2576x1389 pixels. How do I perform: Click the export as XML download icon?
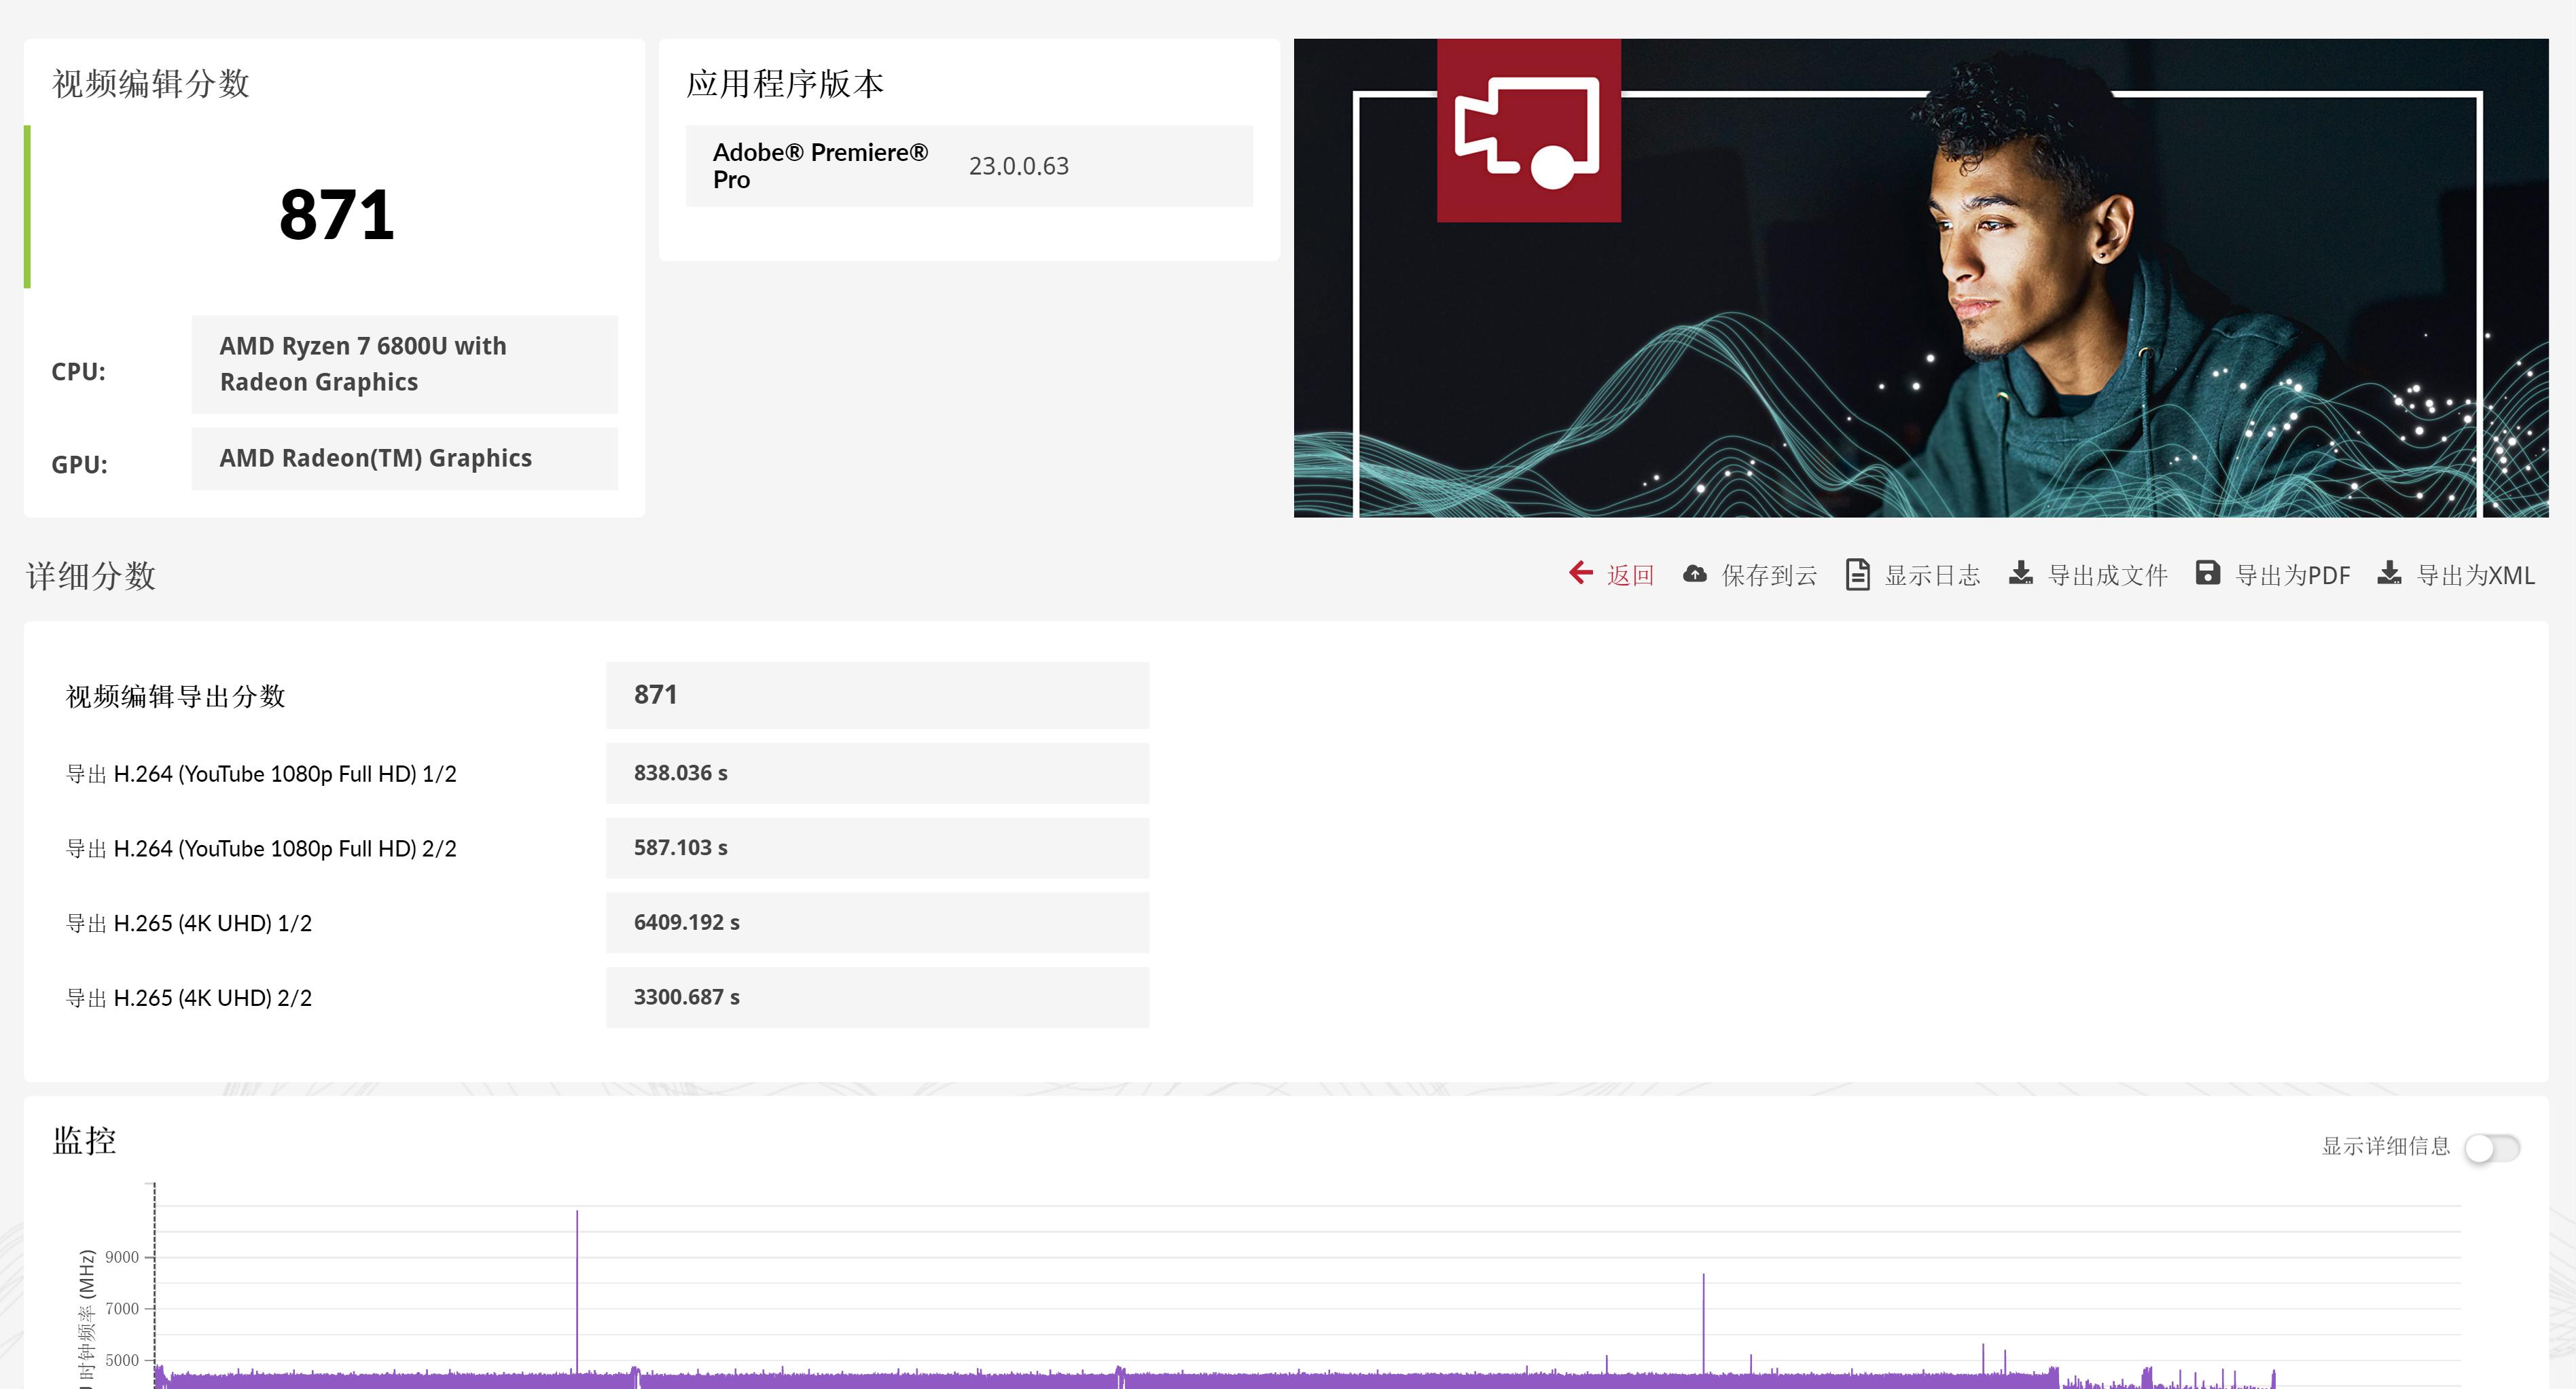pyautogui.click(x=2389, y=573)
